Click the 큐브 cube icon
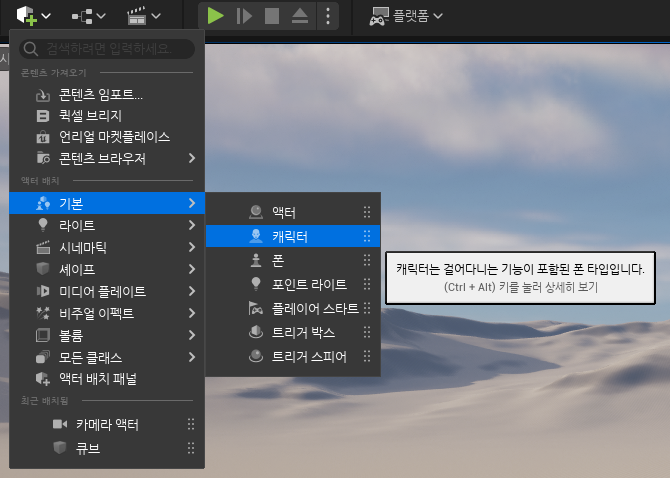The width and height of the screenshot is (670, 478). pyautogui.click(x=60, y=448)
